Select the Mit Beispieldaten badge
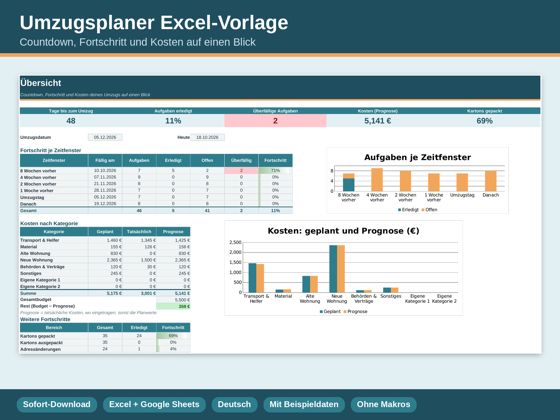Viewport: 560px width, 420px height. 304,404
